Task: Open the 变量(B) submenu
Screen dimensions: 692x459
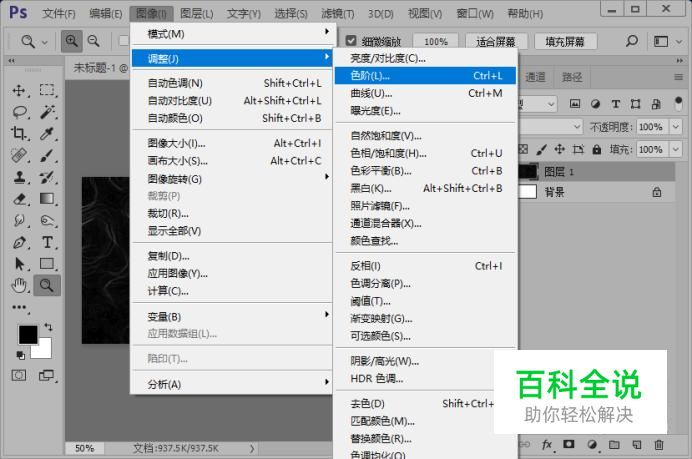Action: [x=232, y=316]
